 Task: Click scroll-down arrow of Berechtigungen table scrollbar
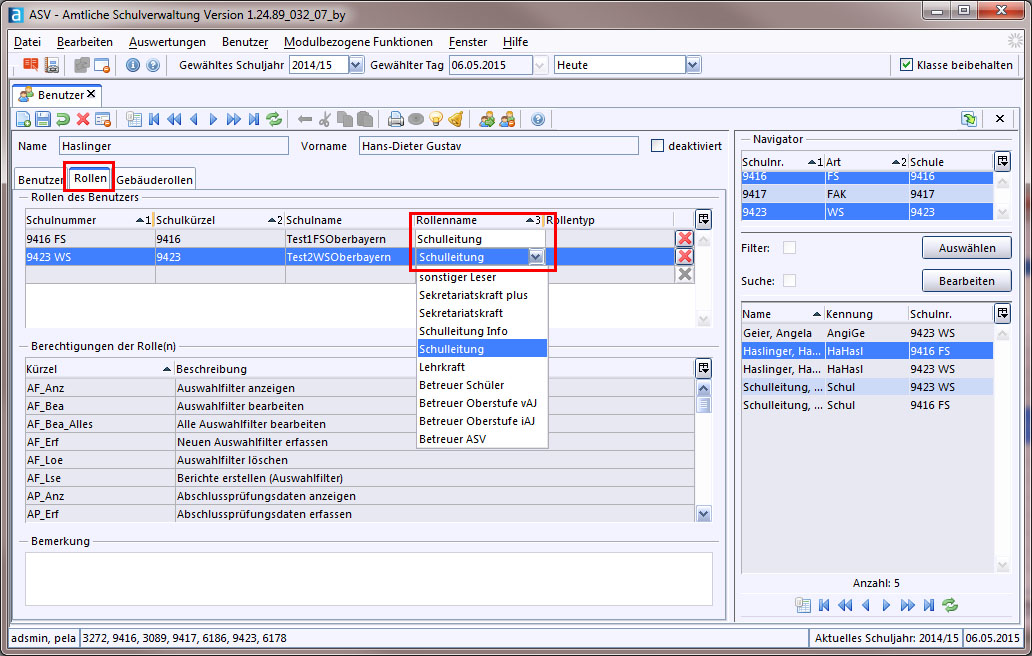704,514
